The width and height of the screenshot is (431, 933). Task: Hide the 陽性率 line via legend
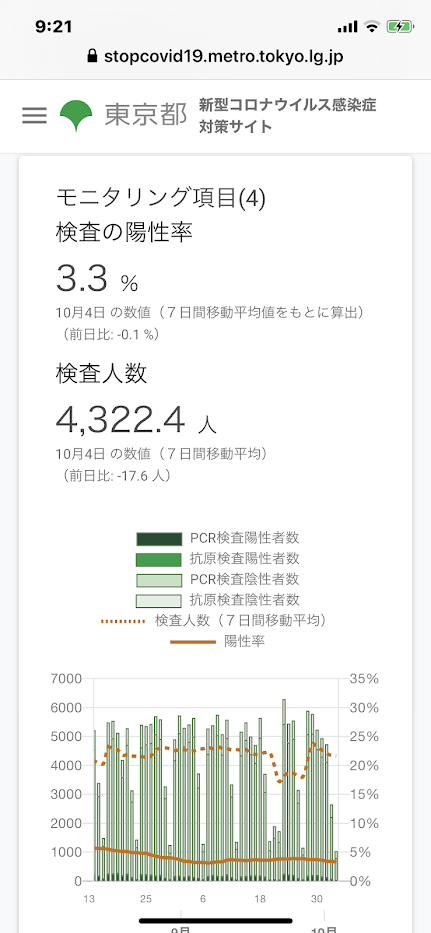(217, 641)
